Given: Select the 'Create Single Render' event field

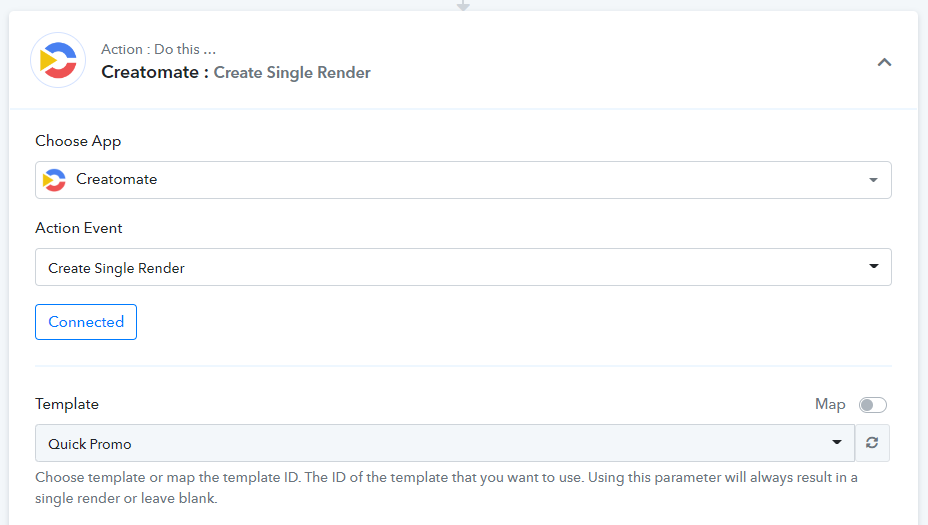Looking at the screenshot, I should [440, 268].
